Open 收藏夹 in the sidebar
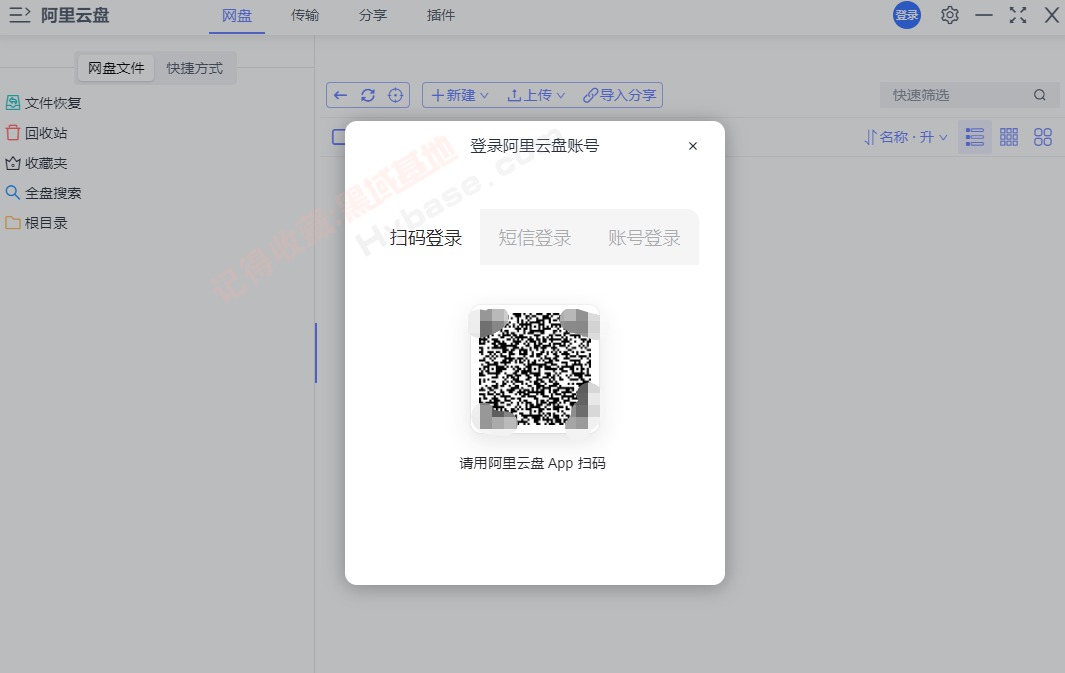This screenshot has width=1065, height=673. (37, 163)
